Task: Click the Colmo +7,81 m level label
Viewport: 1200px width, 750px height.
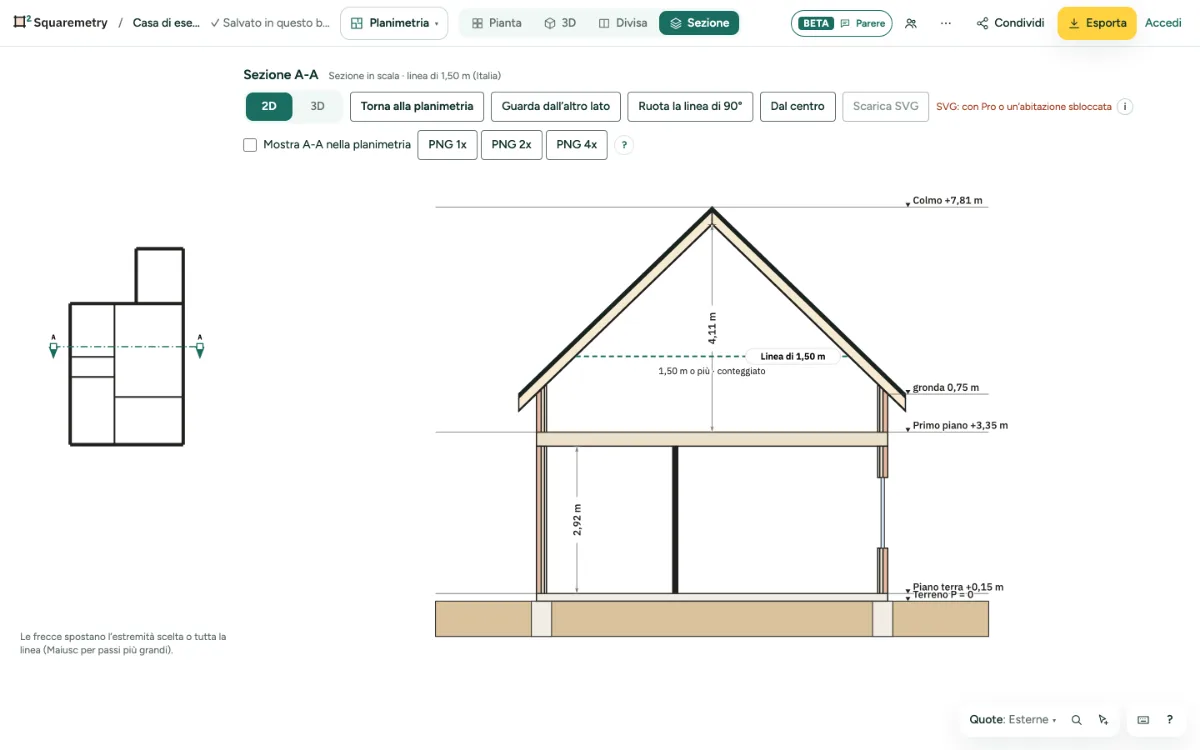Action: tap(947, 201)
